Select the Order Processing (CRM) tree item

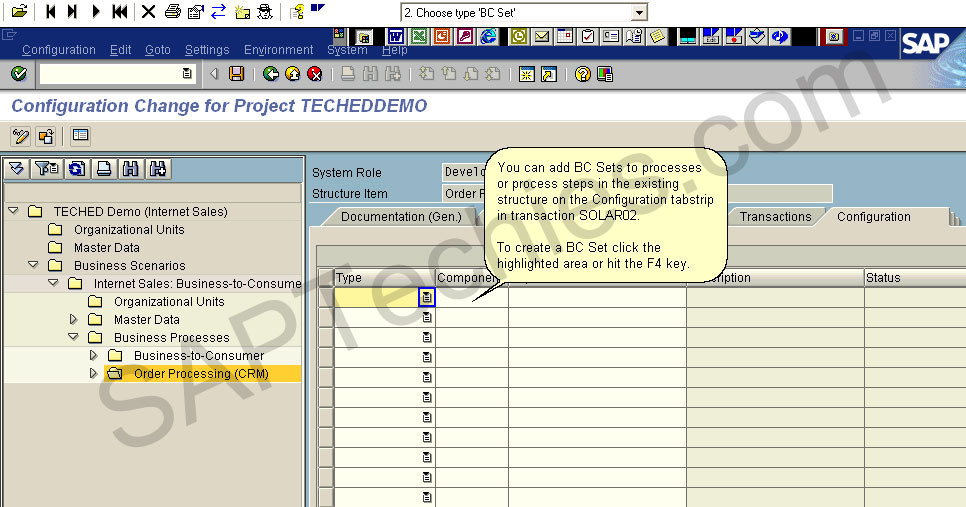[201, 374]
